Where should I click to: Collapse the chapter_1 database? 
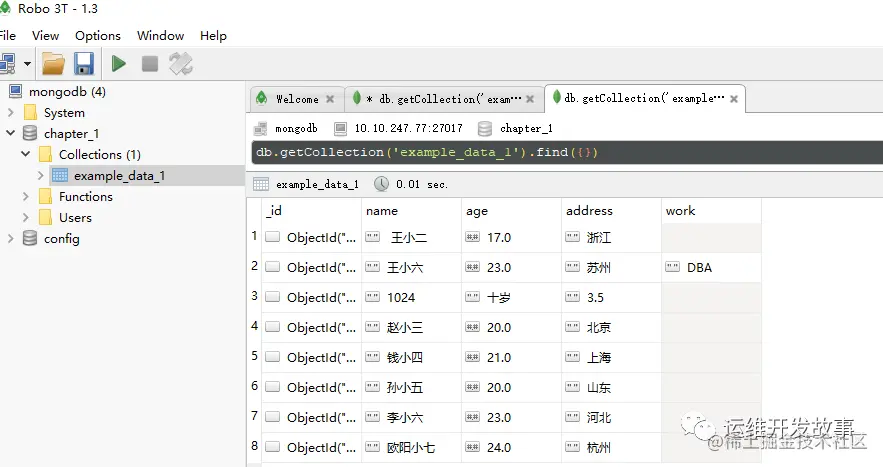click(x=10, y=134)
